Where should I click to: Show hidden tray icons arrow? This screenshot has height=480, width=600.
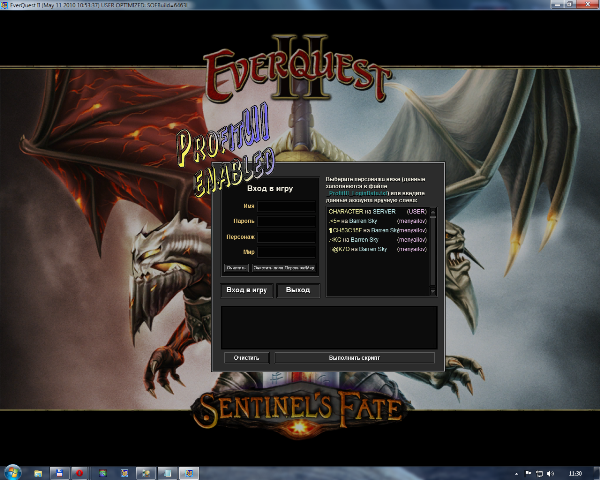517,472
